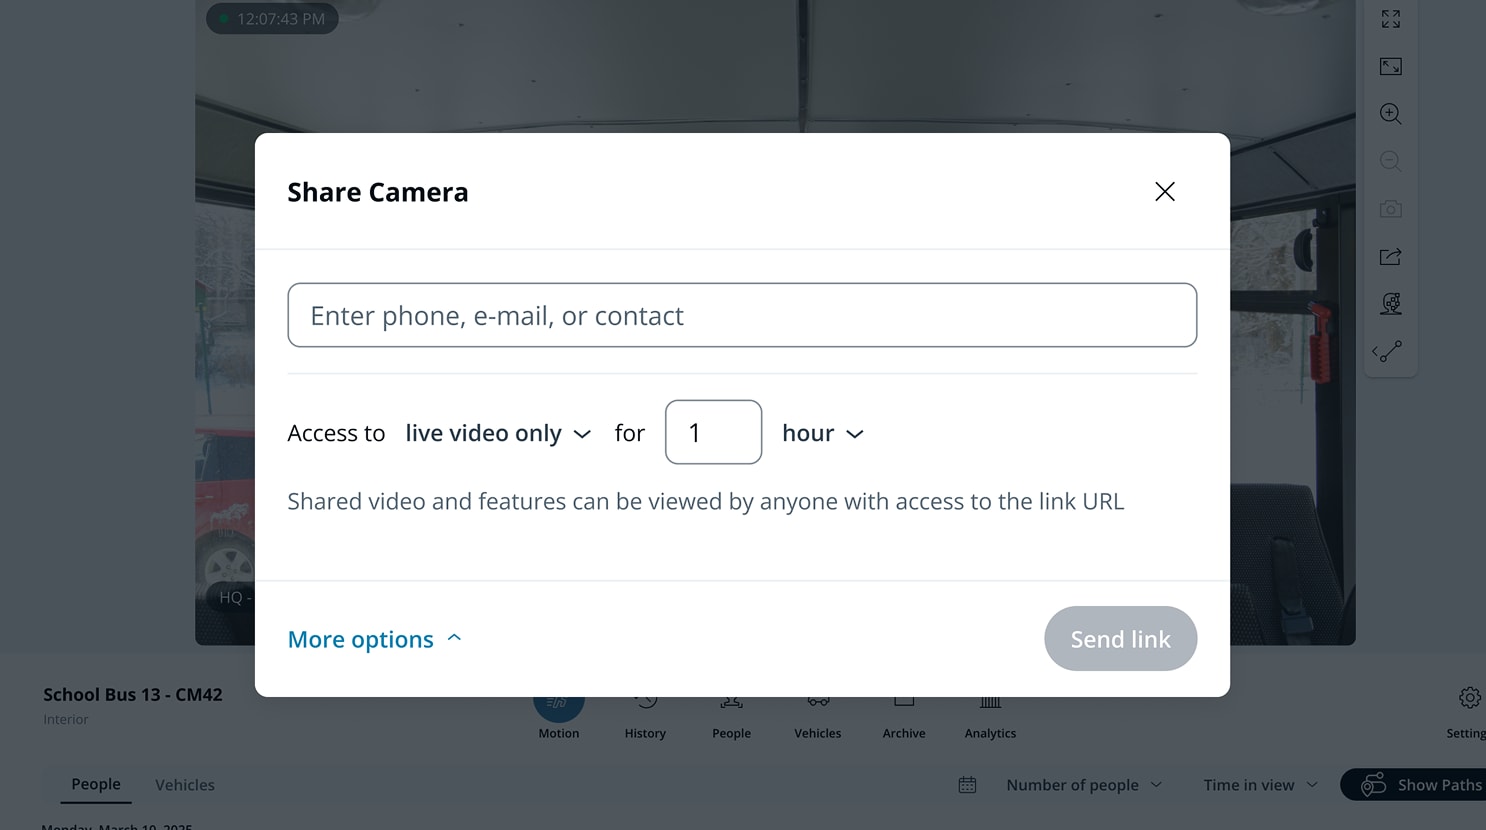
Task: Click the face blur privacy icon
Action: [1390, 304]
